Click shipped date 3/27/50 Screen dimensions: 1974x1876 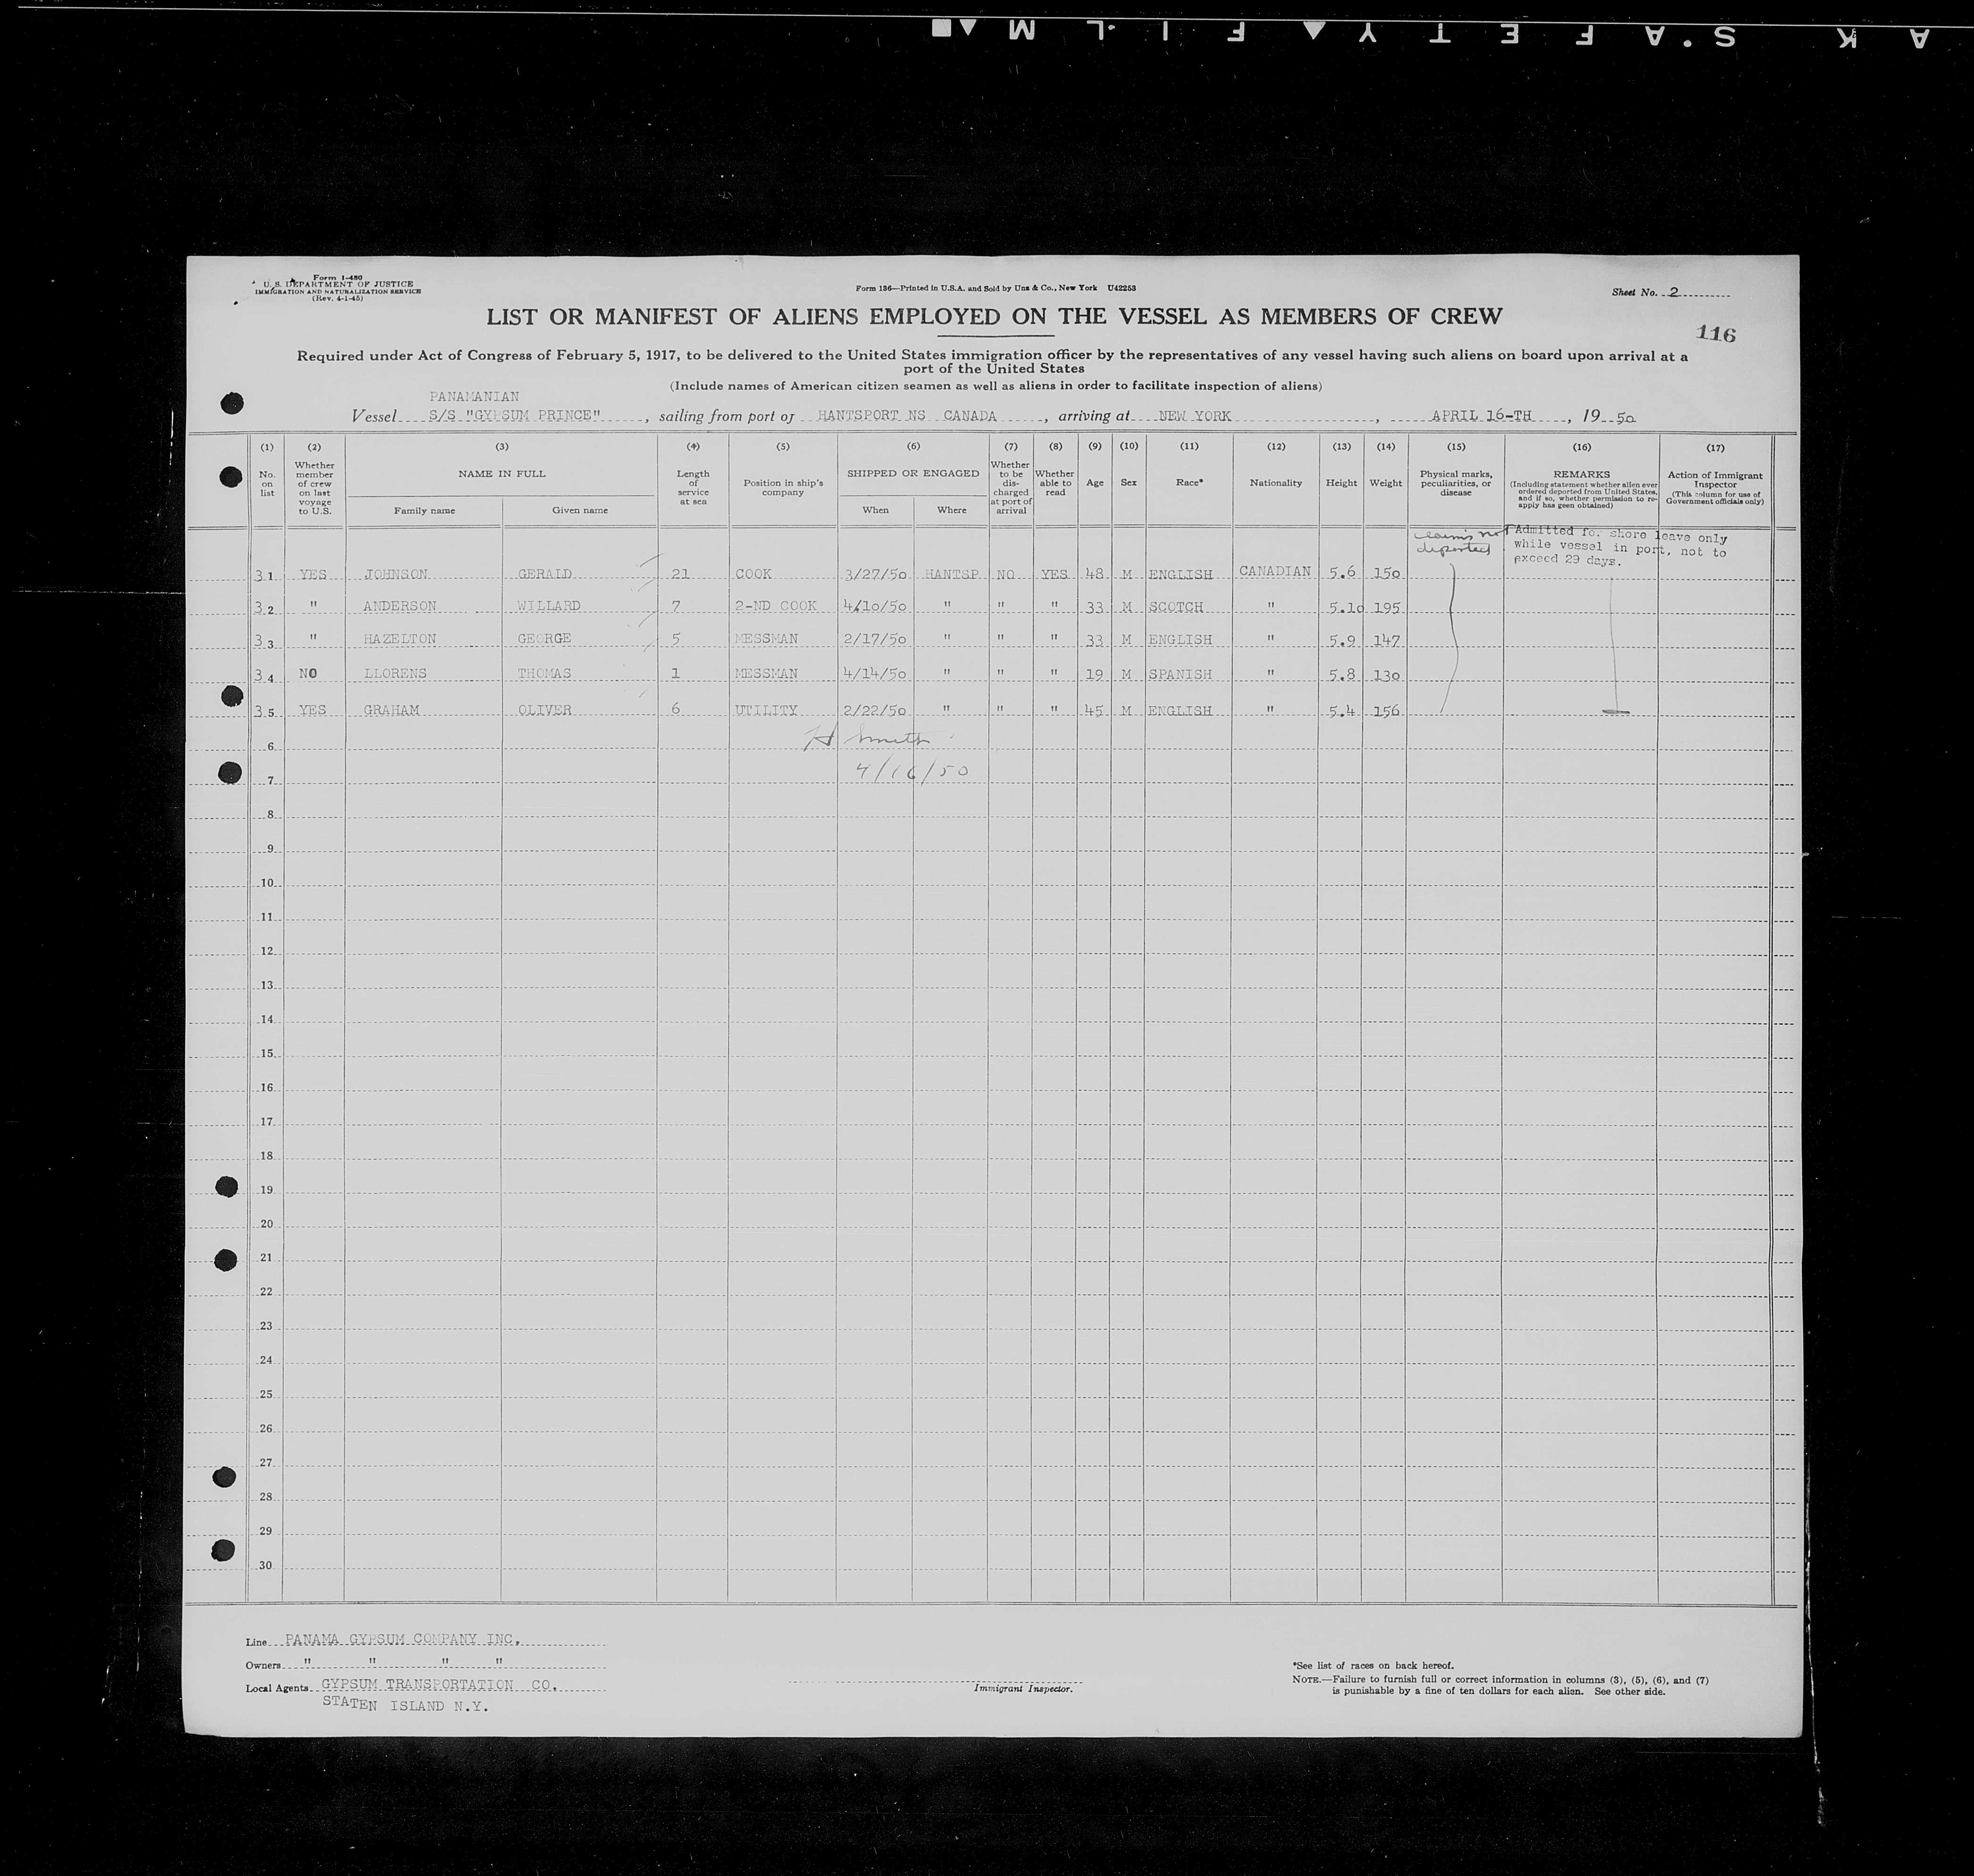coord(876,575)
